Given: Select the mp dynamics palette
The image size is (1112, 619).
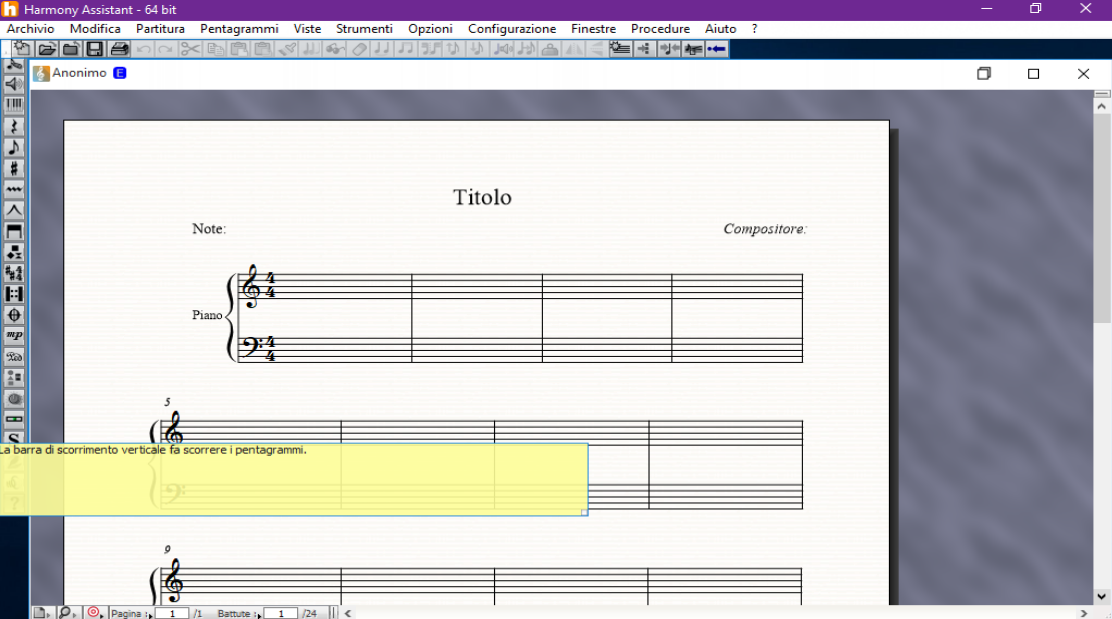Looking at the screenshot, I should coord(13,335).
